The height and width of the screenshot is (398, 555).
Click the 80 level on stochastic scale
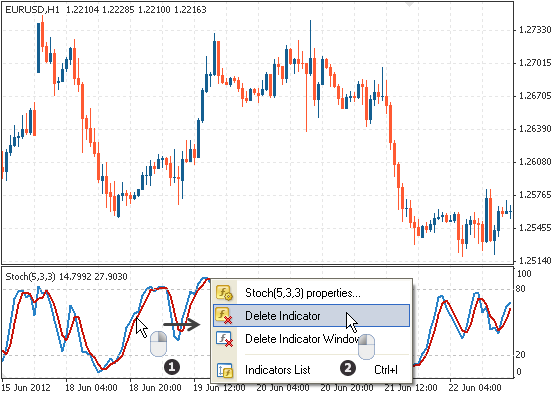pos(520,289)
